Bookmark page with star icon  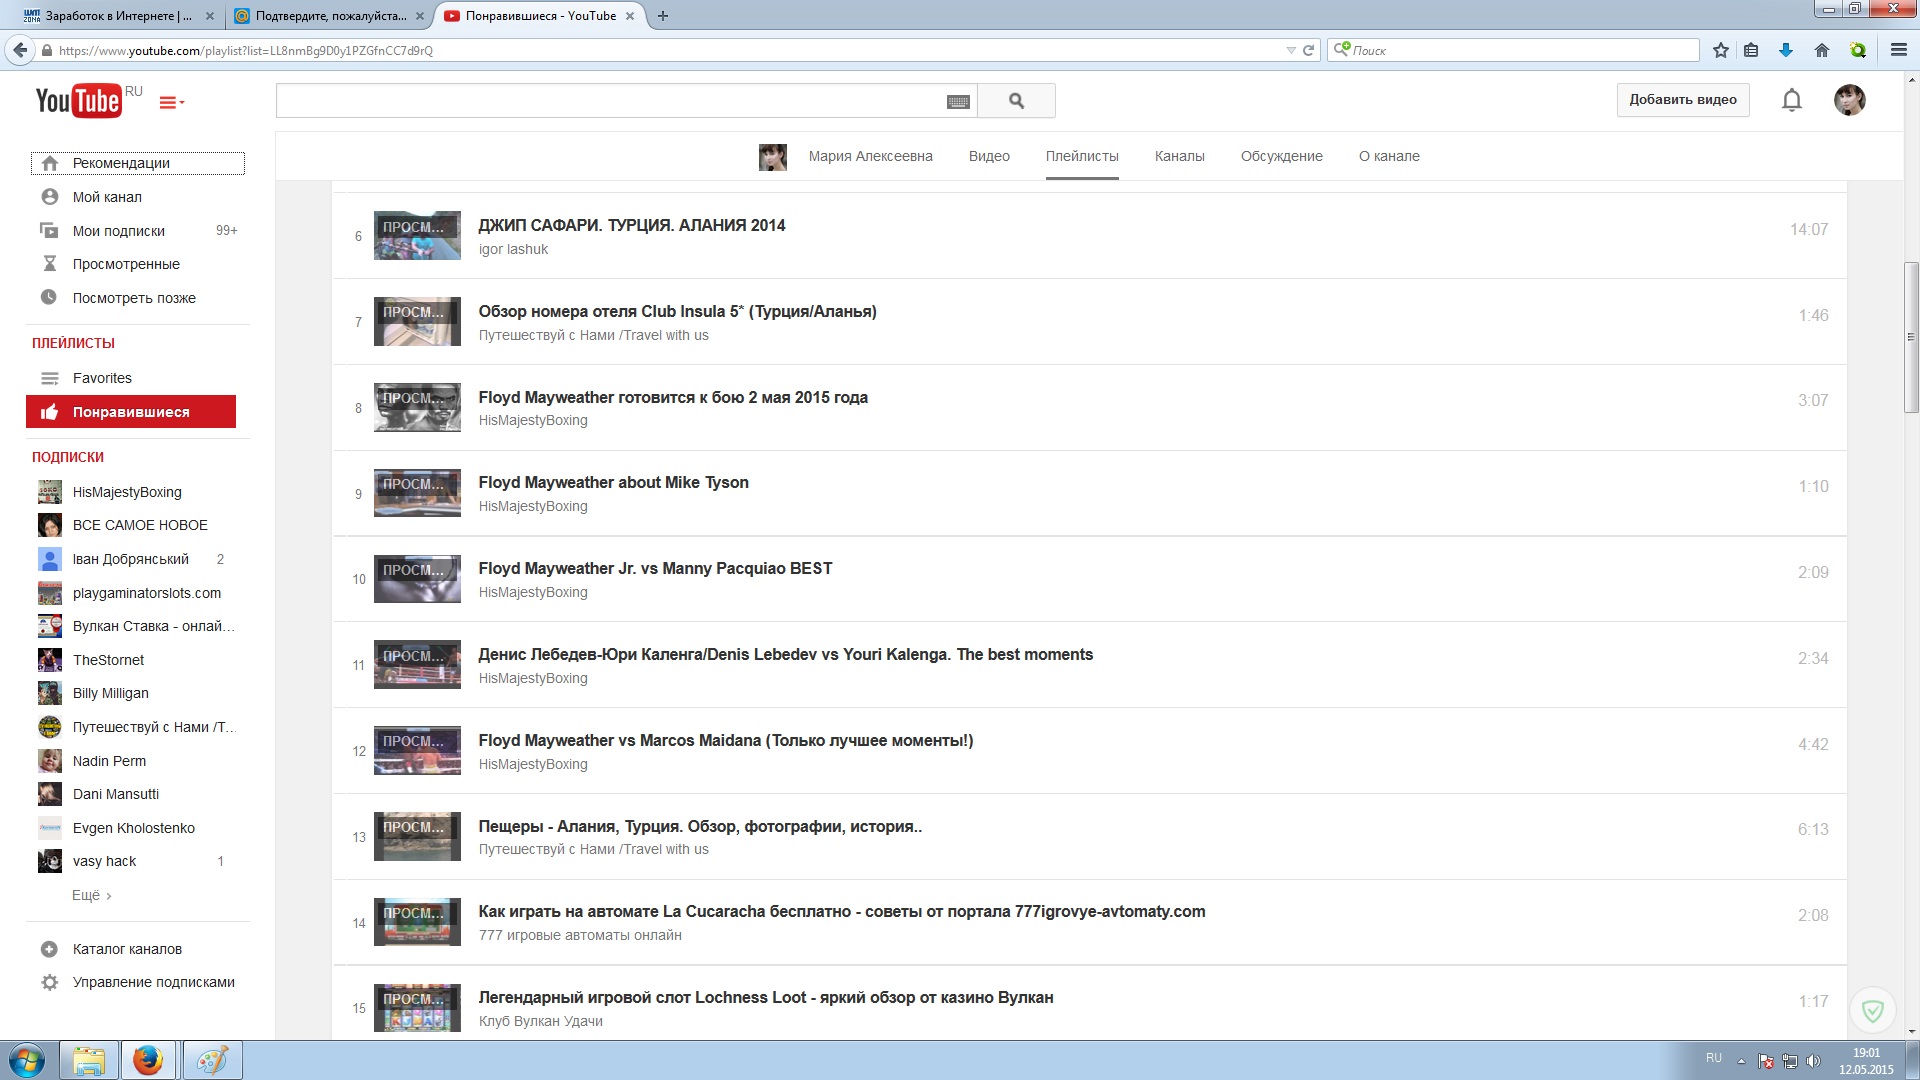[x=1721, y=50]
